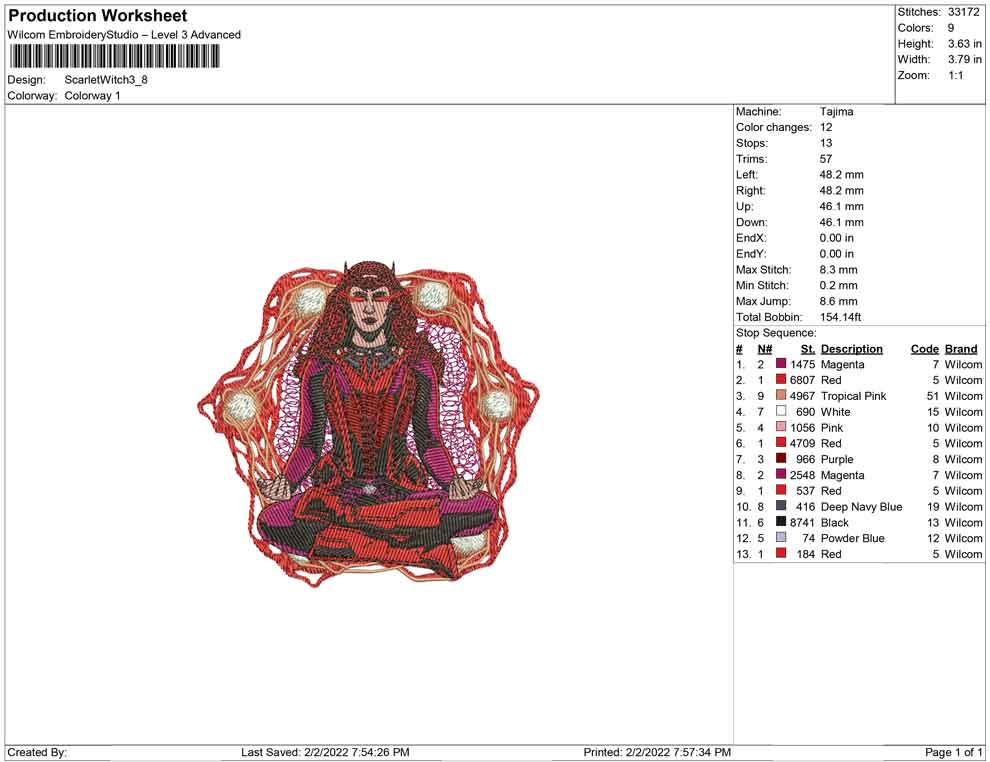Click the Machine value 'Tajima'
The width and height of the screenshot is (990, 762).
coord(837,111)
